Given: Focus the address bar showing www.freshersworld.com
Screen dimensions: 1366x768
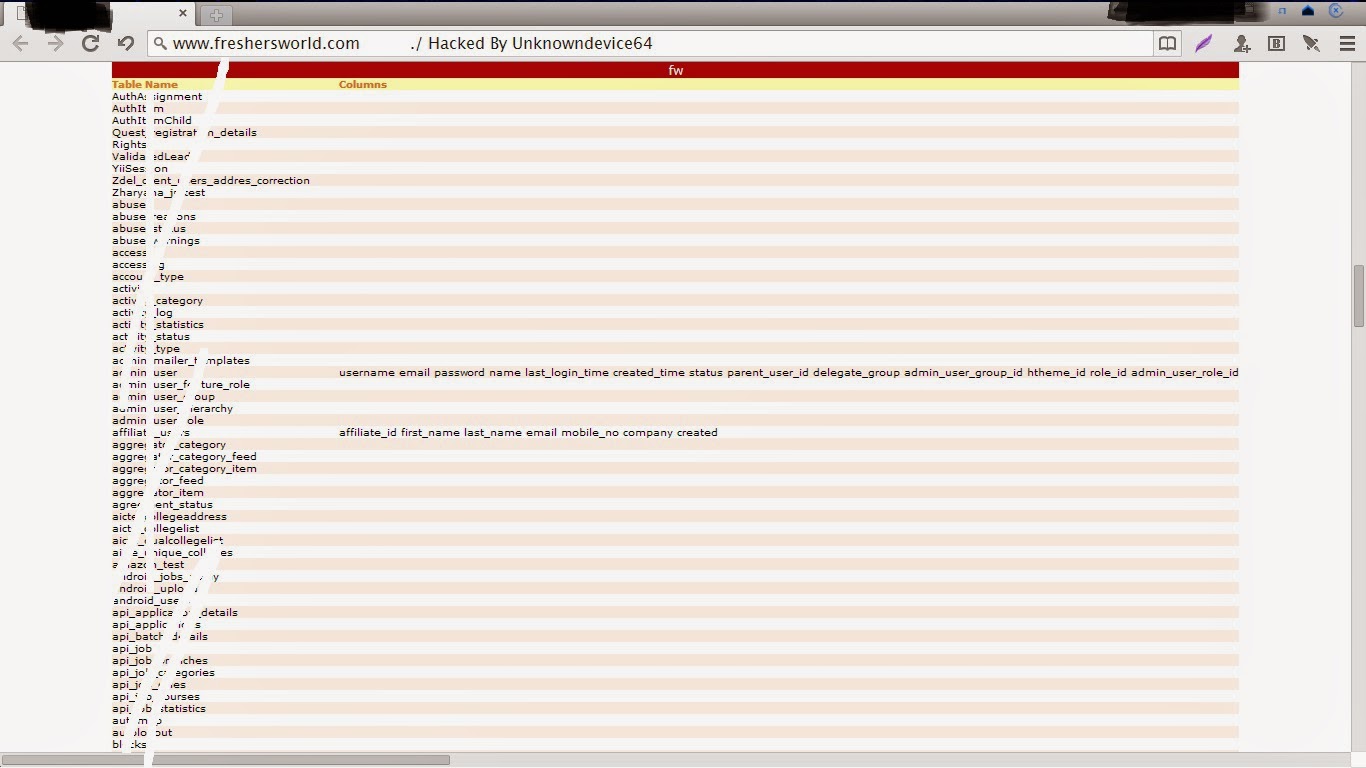Looking at the screenshot, I should pyautogui.click(x=650, y=43).
